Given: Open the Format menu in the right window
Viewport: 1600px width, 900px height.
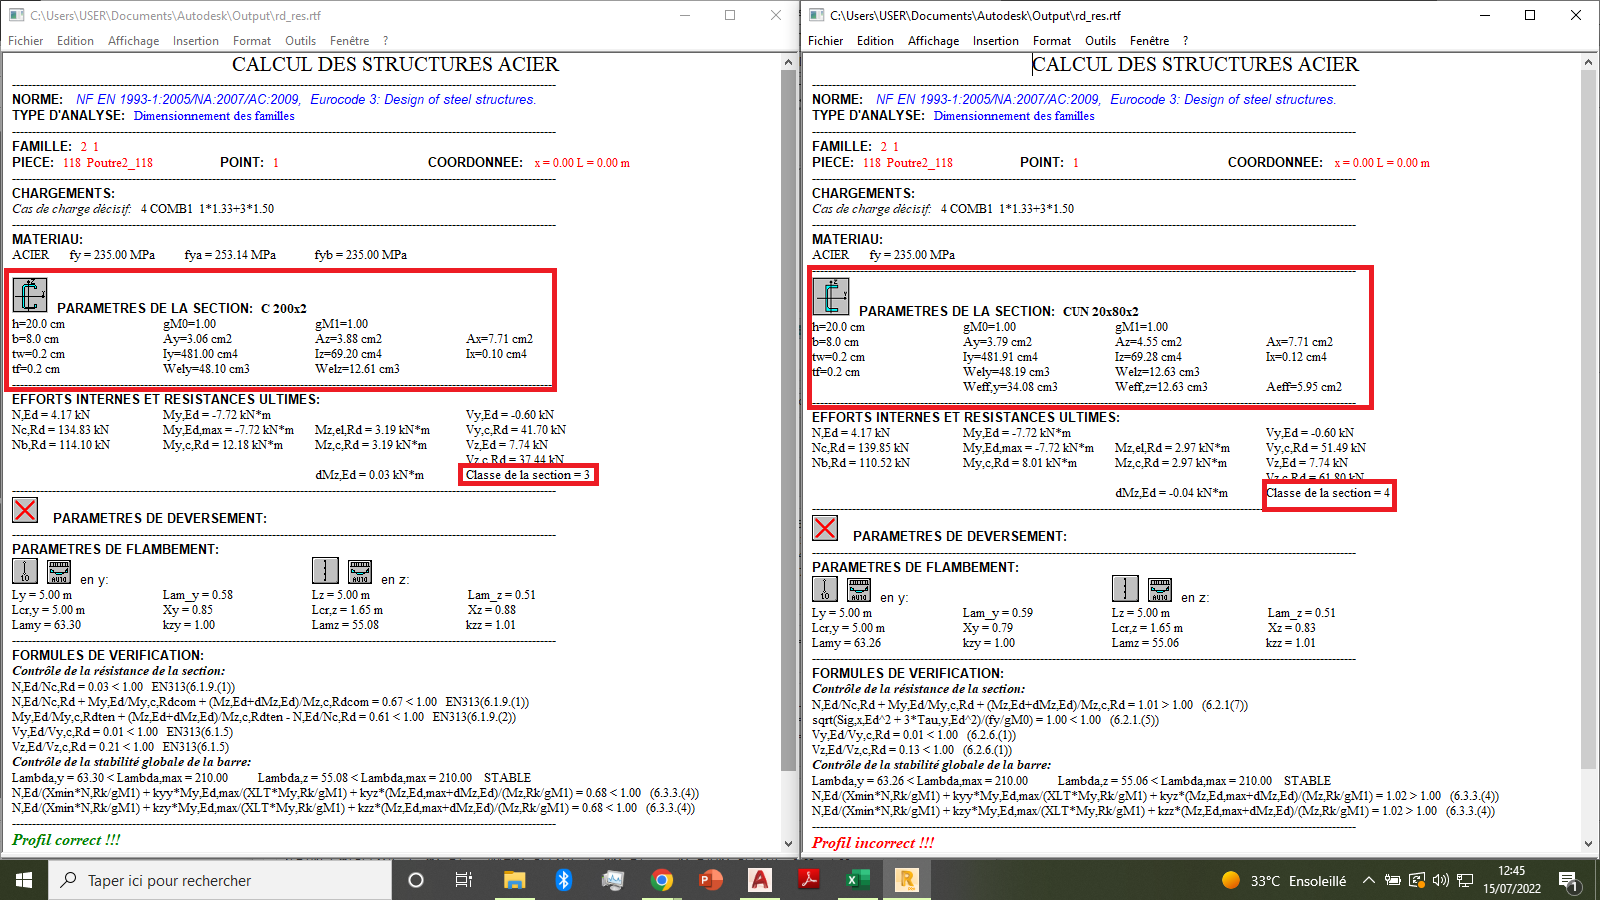Looking at the screenshot, I should tap(1052, 41).
